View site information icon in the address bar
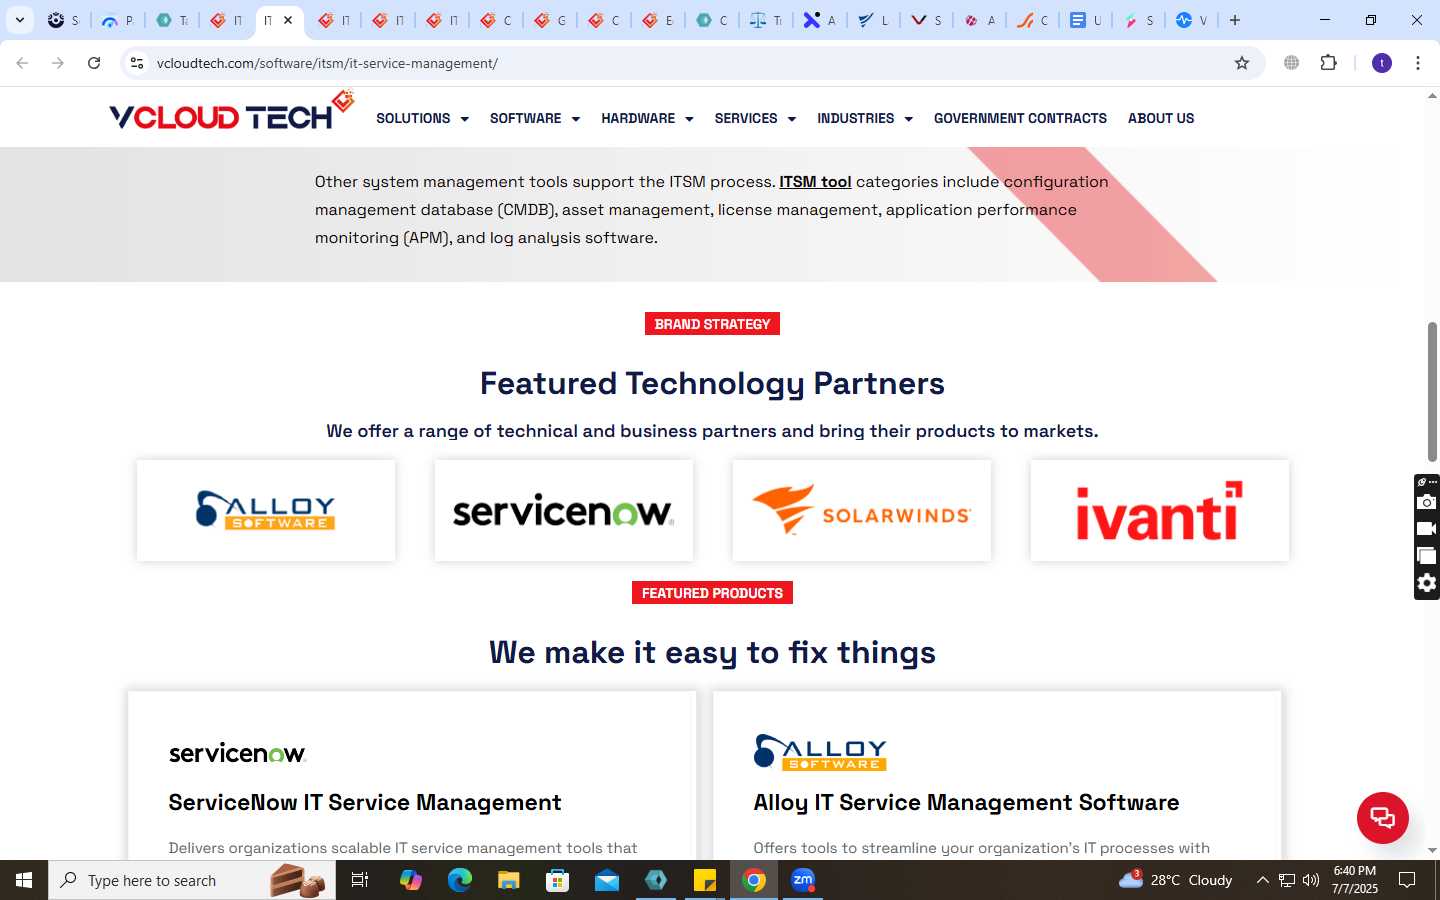Image resolution: width=1440 pixels, height=900 pixels. (137, 63)
